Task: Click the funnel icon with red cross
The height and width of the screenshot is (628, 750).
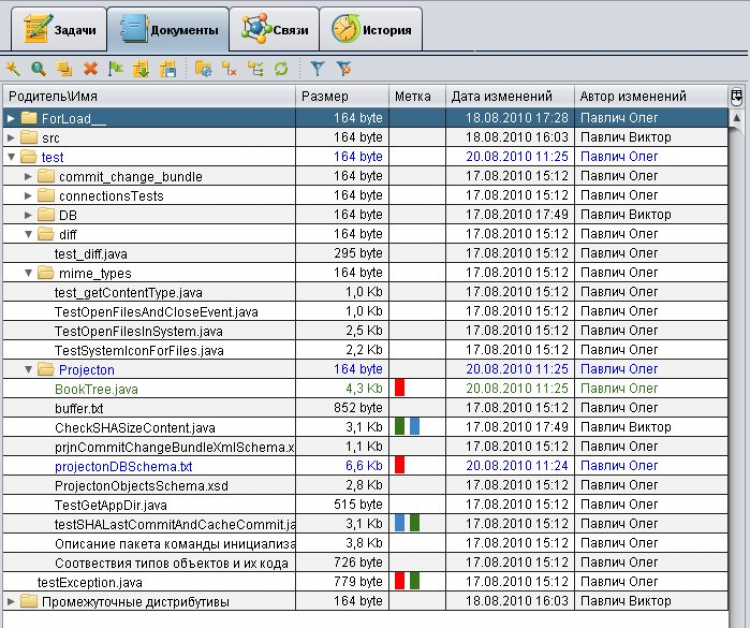Action: pyautogui.click(x=344, y=68)
